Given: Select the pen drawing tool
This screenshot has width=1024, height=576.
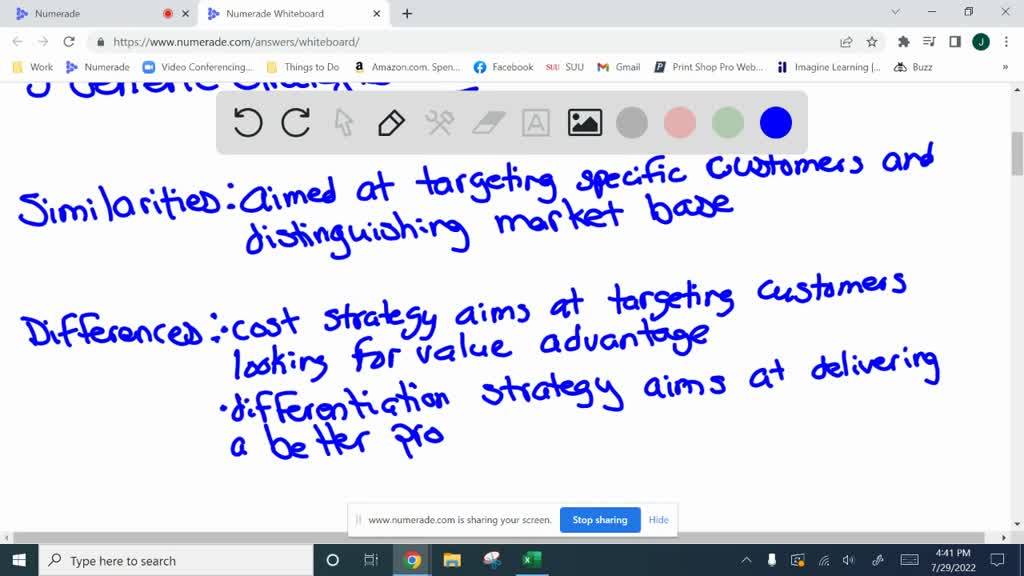Looking at the screenshot, I should pos(391,123).
